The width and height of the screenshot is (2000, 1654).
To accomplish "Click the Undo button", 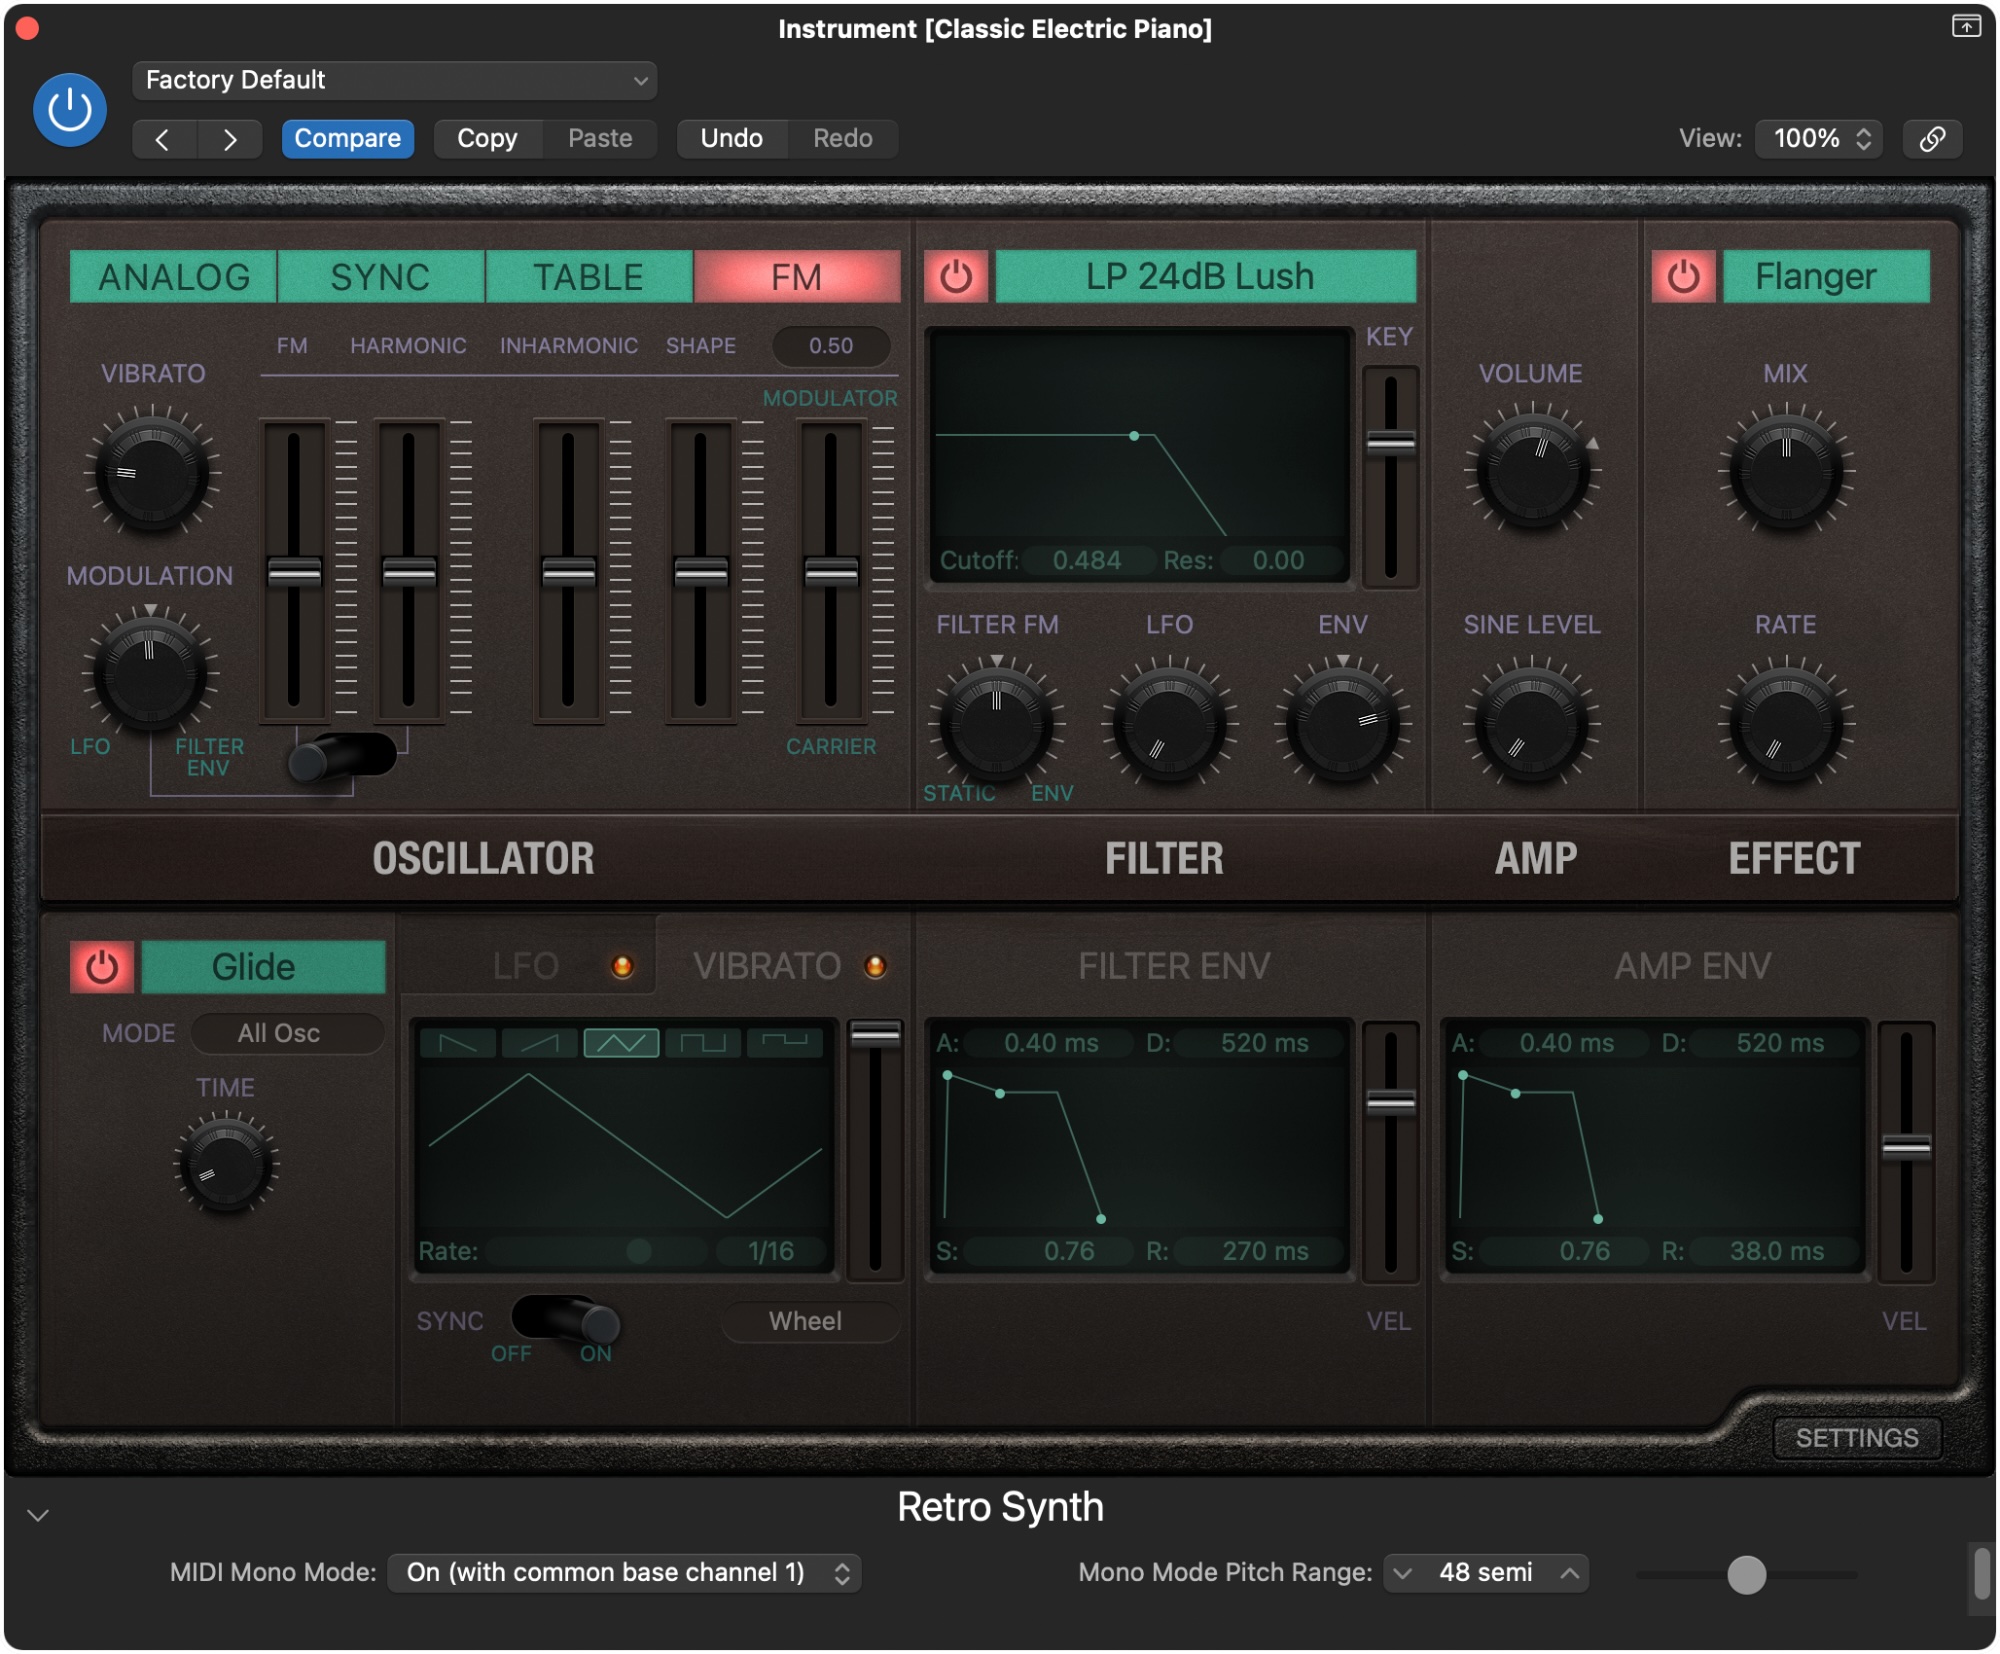I will pos(731,139).
